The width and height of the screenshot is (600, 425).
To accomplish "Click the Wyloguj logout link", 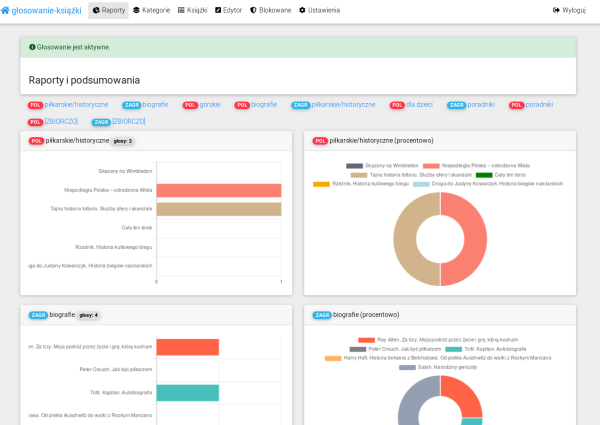I will [x=569, y=10].
